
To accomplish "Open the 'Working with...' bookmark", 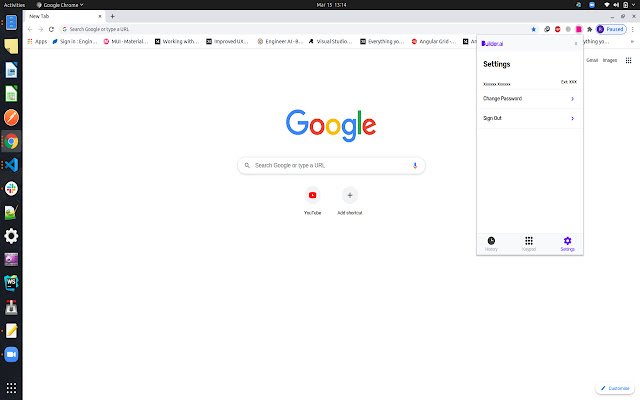I will pos(177,41).
